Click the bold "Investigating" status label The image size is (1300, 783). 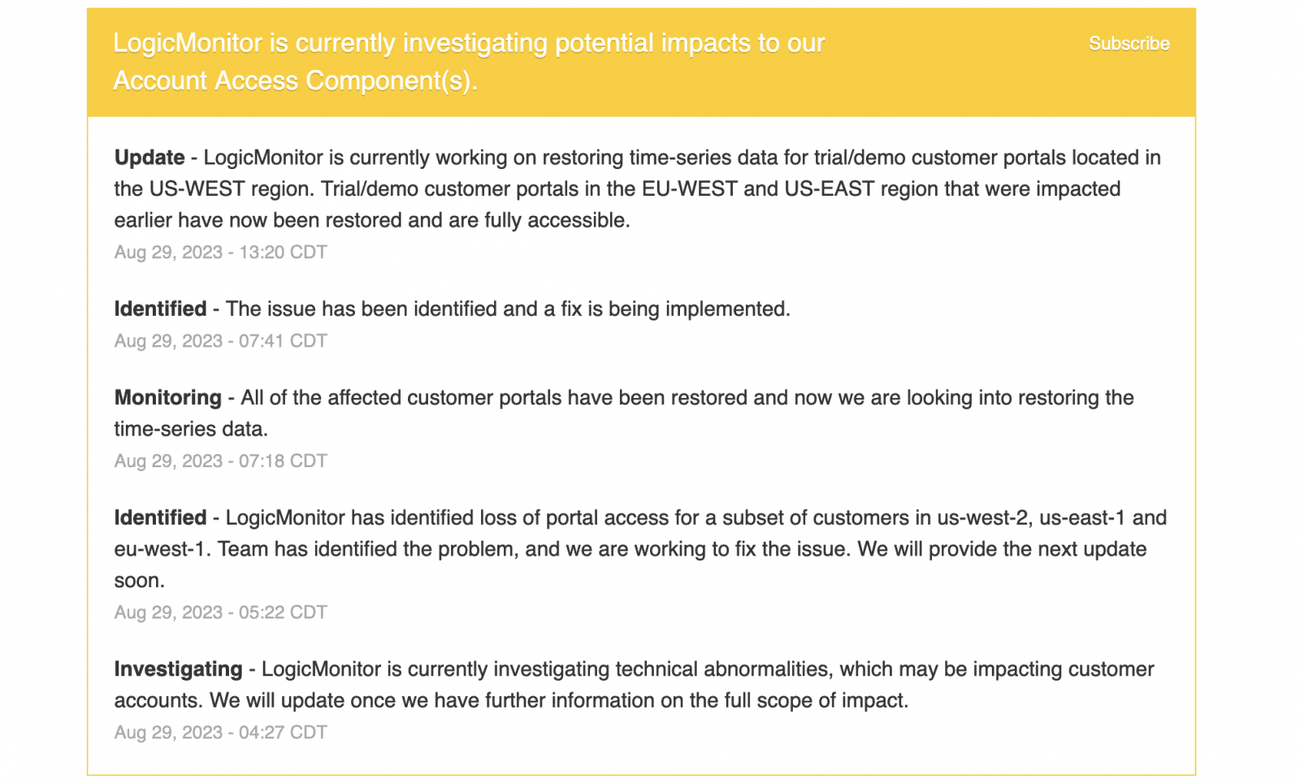coord(178,669)
